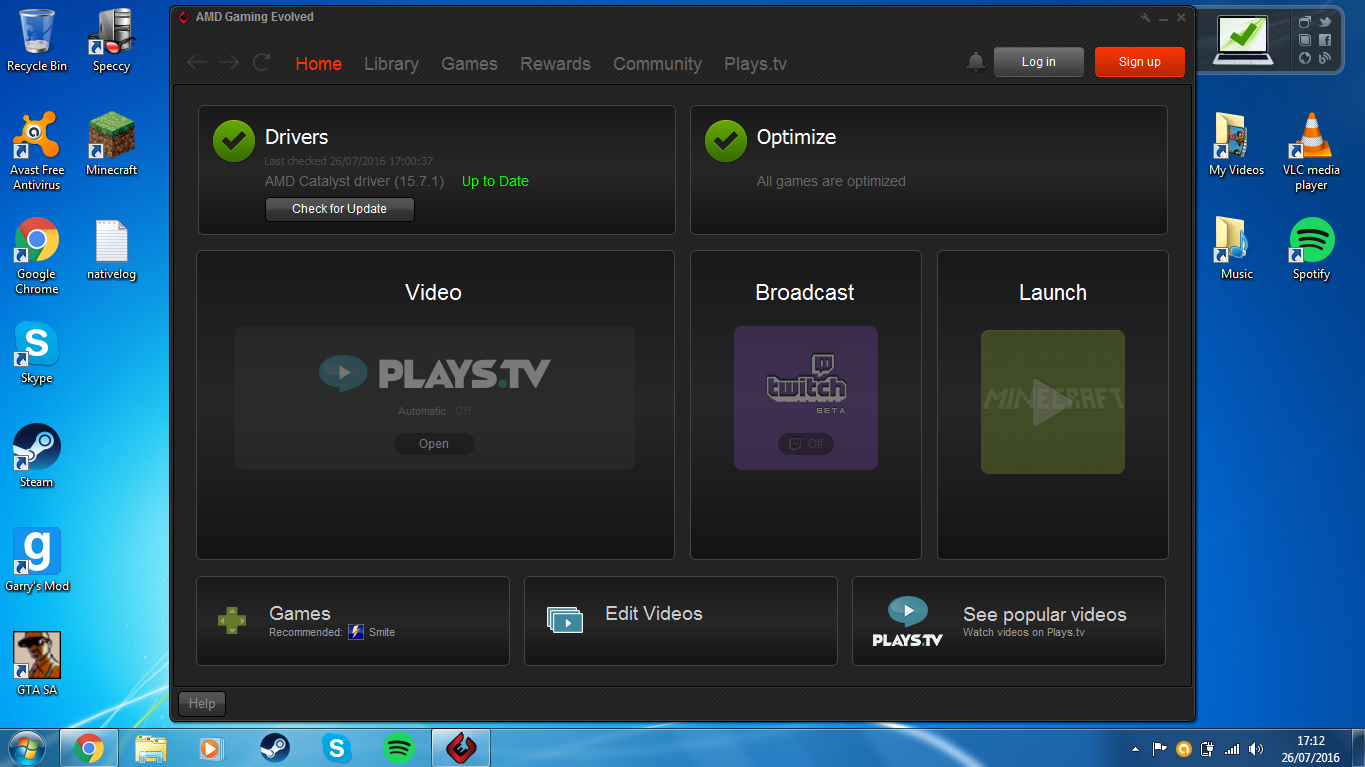The height and width of the screenshot is (767, 1365).
Task: Click the green Drivers checkmark icon
Action: point(234,141)
